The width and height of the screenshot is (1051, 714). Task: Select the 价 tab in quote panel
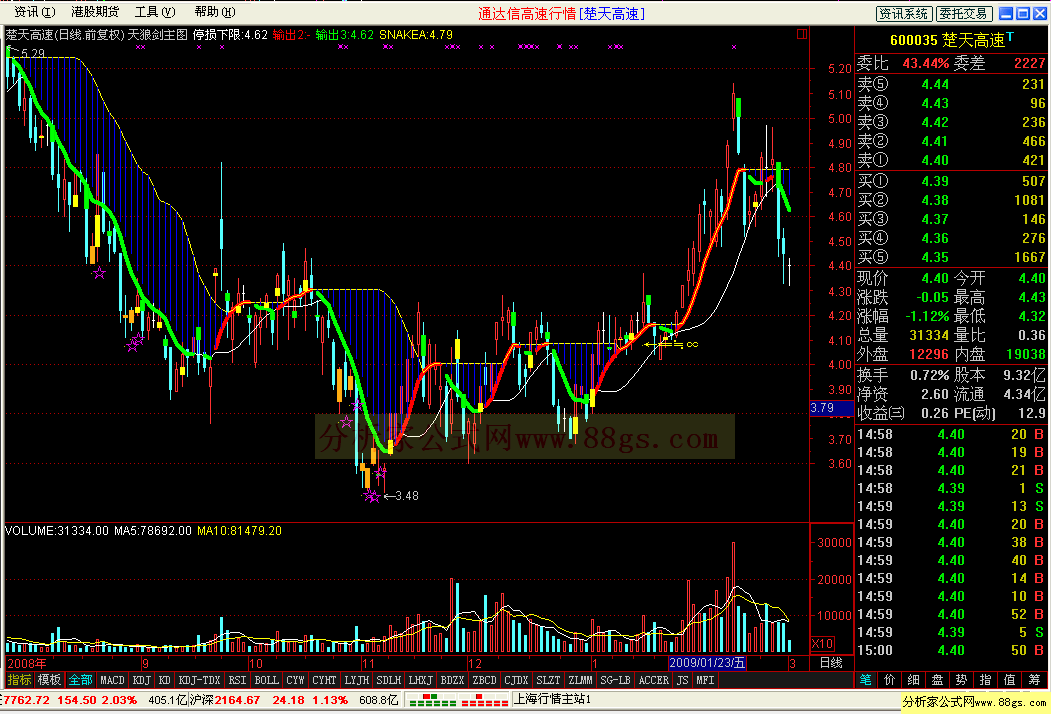click(x=890, y=680)
